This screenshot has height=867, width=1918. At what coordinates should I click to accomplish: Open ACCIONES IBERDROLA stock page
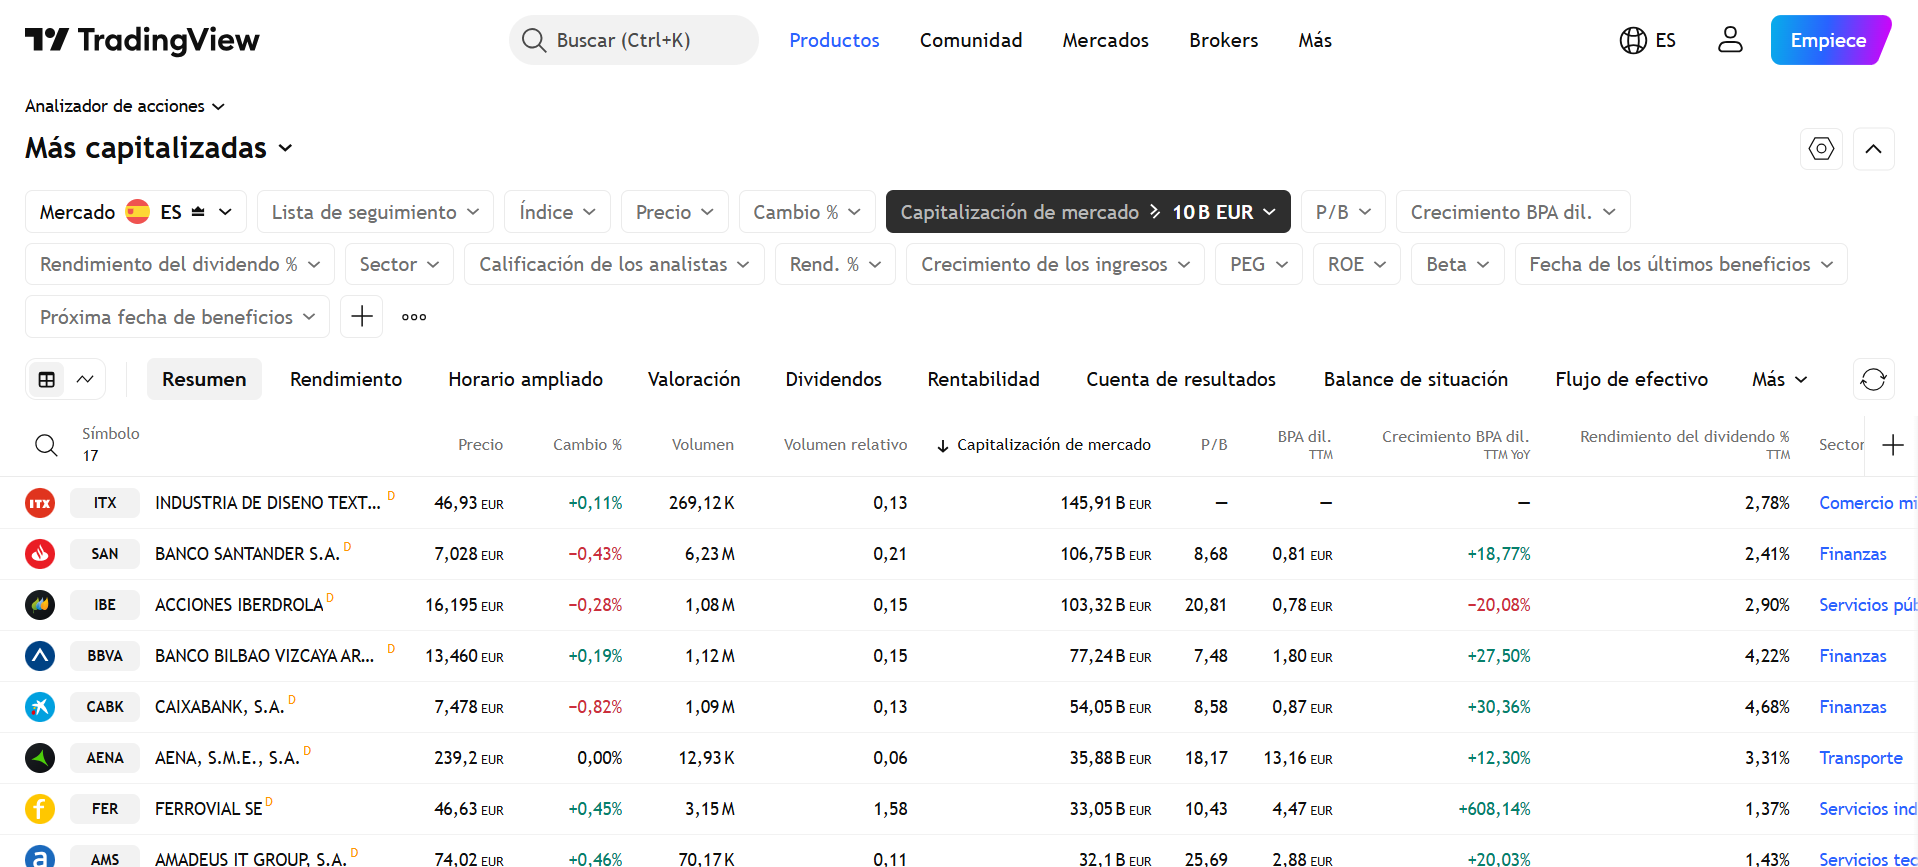[239, 605]
